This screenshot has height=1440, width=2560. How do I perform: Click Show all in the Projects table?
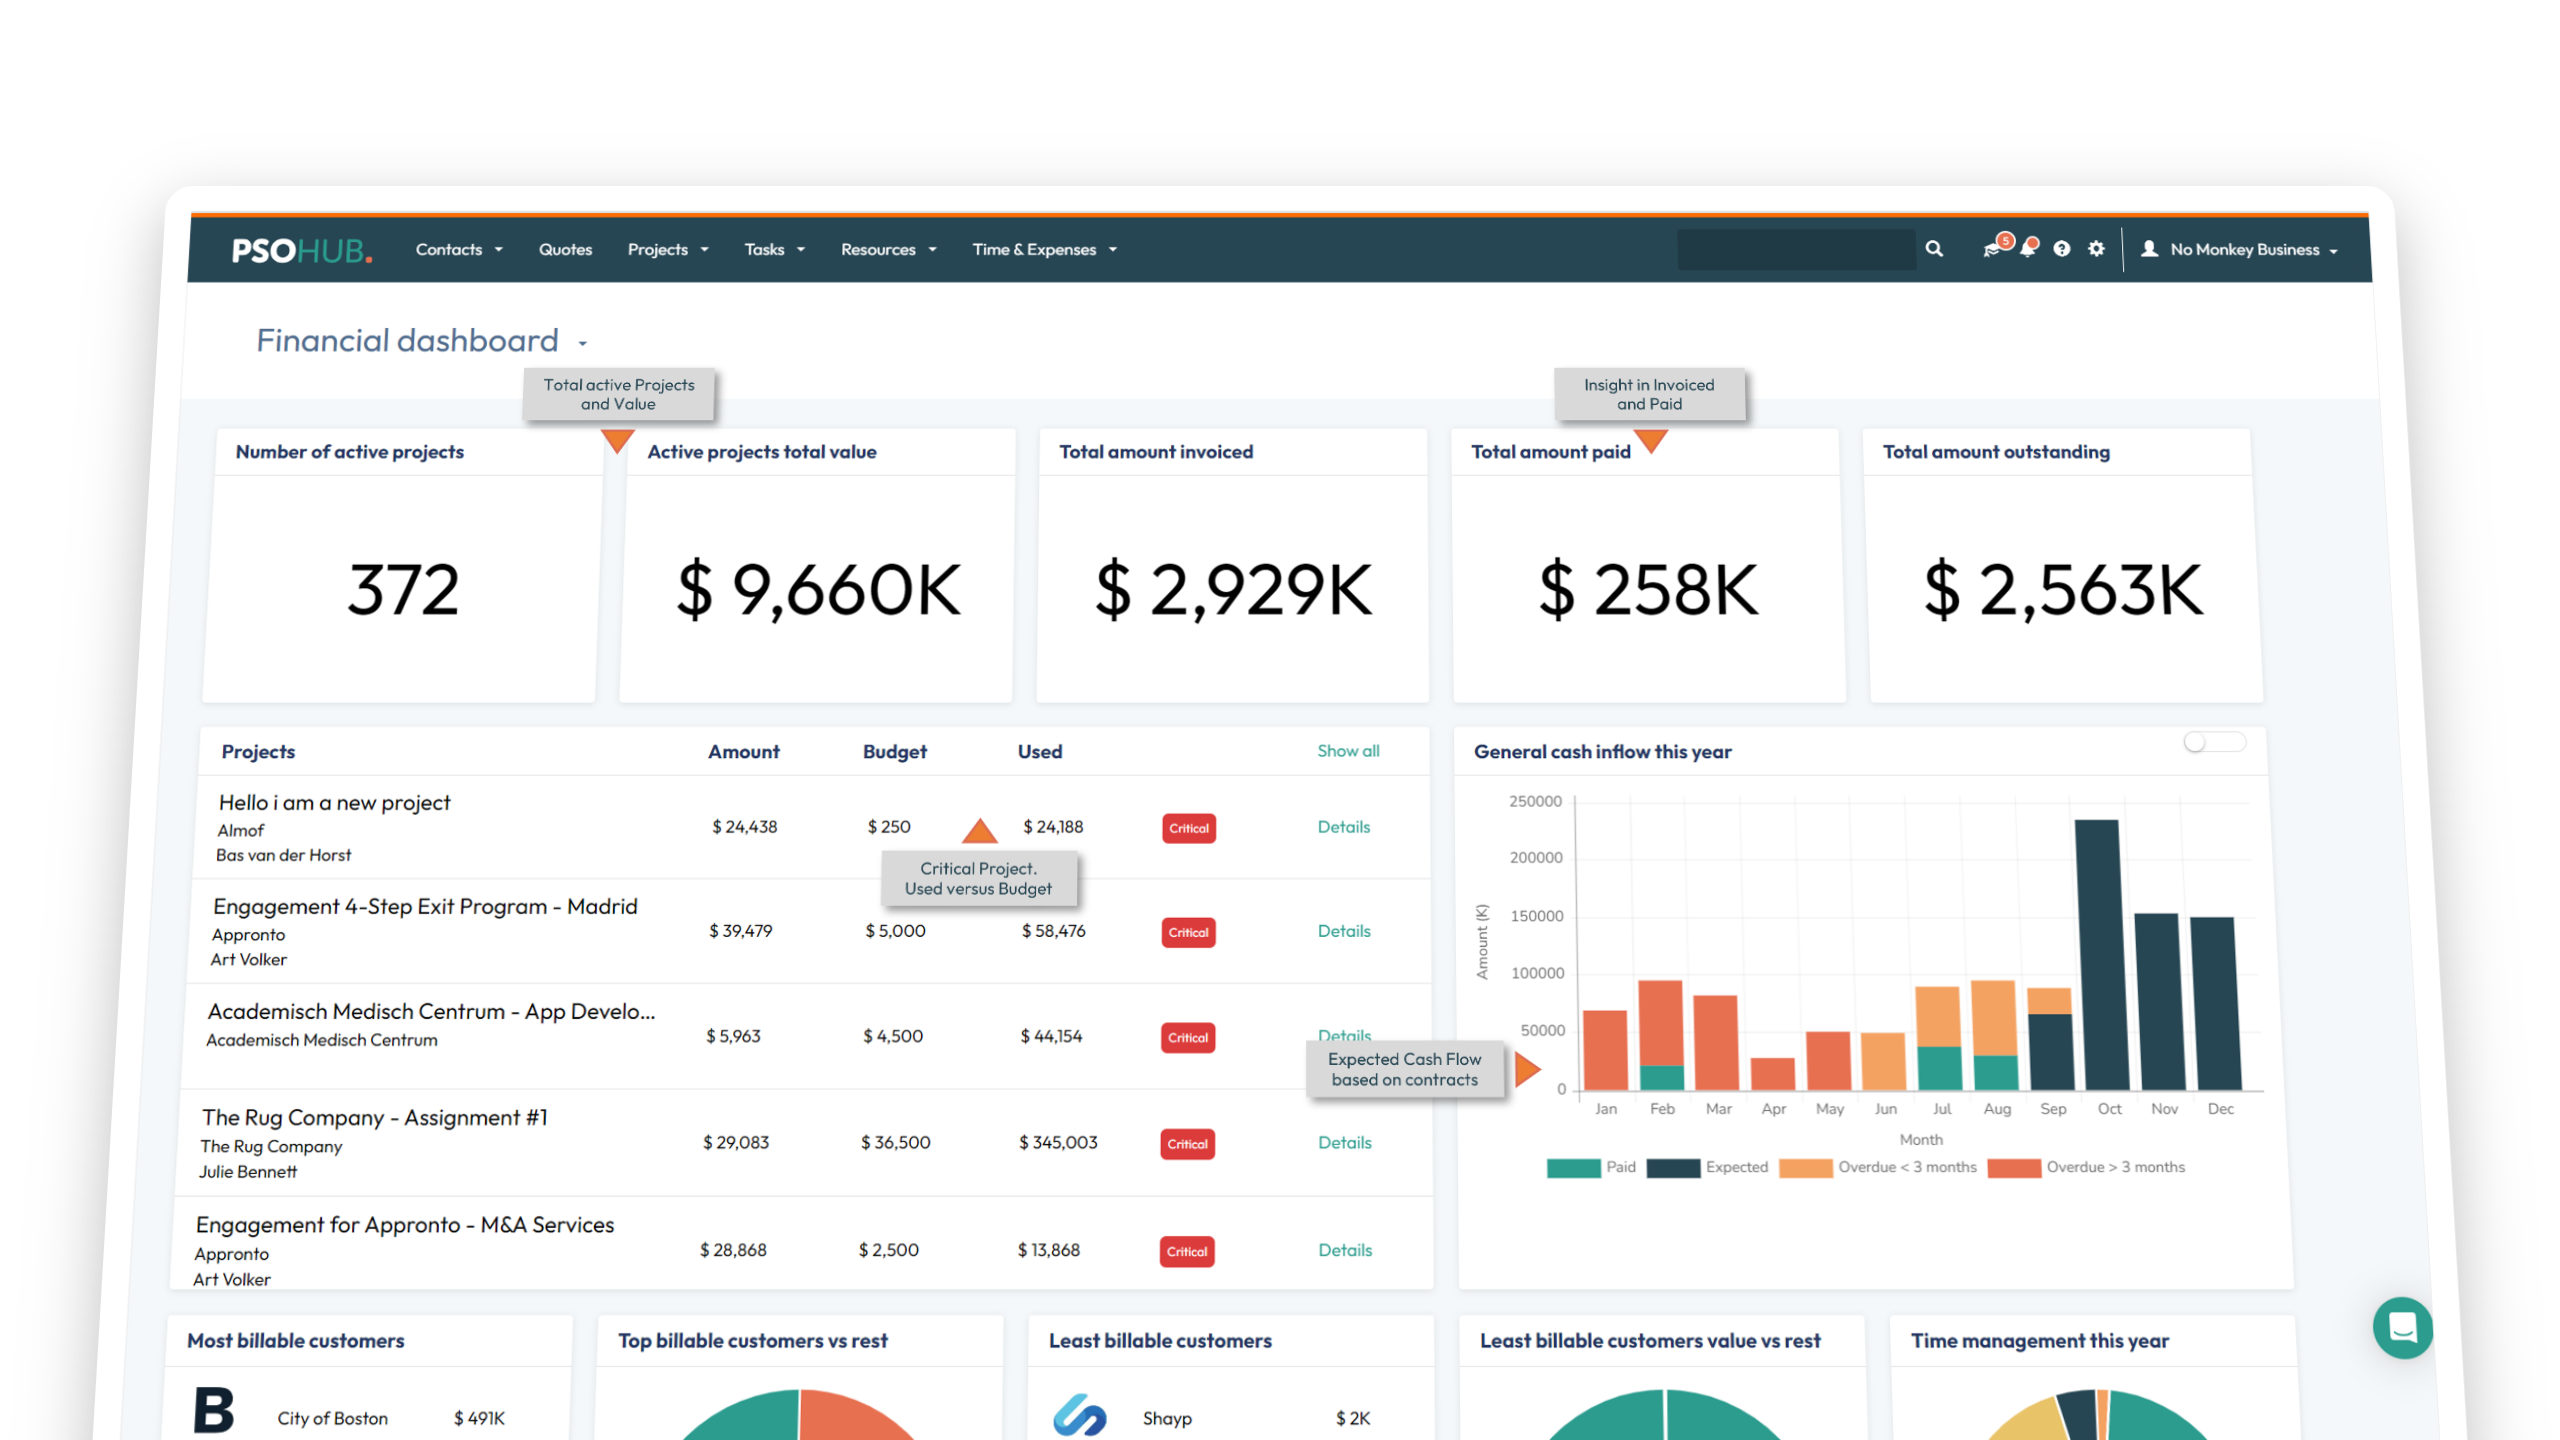[x=1347, y=751]
